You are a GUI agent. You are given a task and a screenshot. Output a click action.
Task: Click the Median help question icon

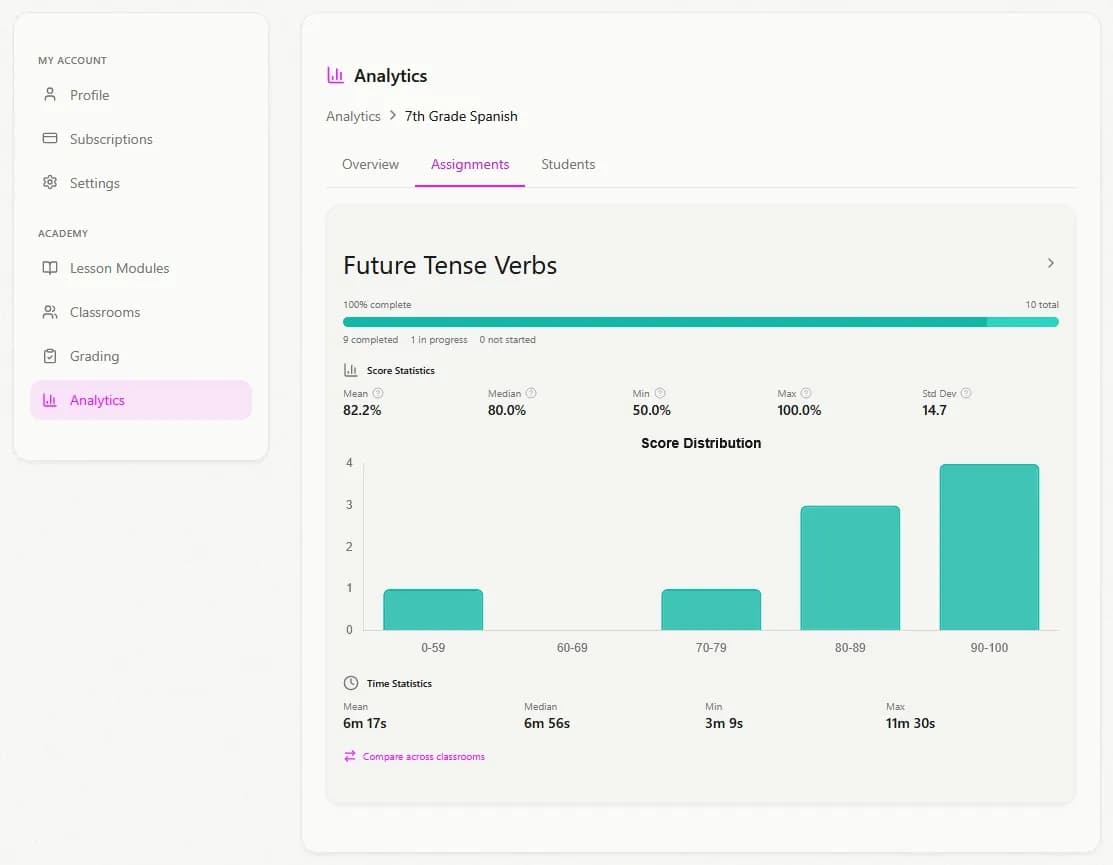[531, 393]
